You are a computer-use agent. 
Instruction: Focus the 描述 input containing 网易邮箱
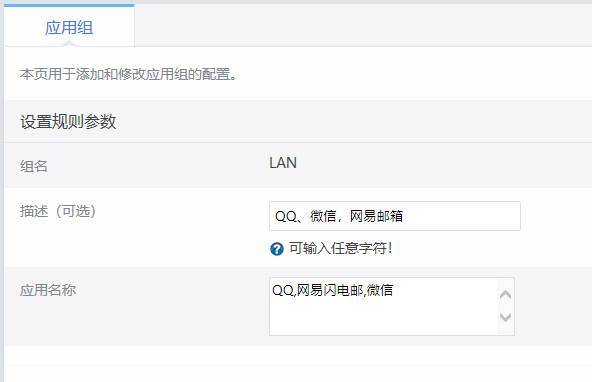[395, 216]
